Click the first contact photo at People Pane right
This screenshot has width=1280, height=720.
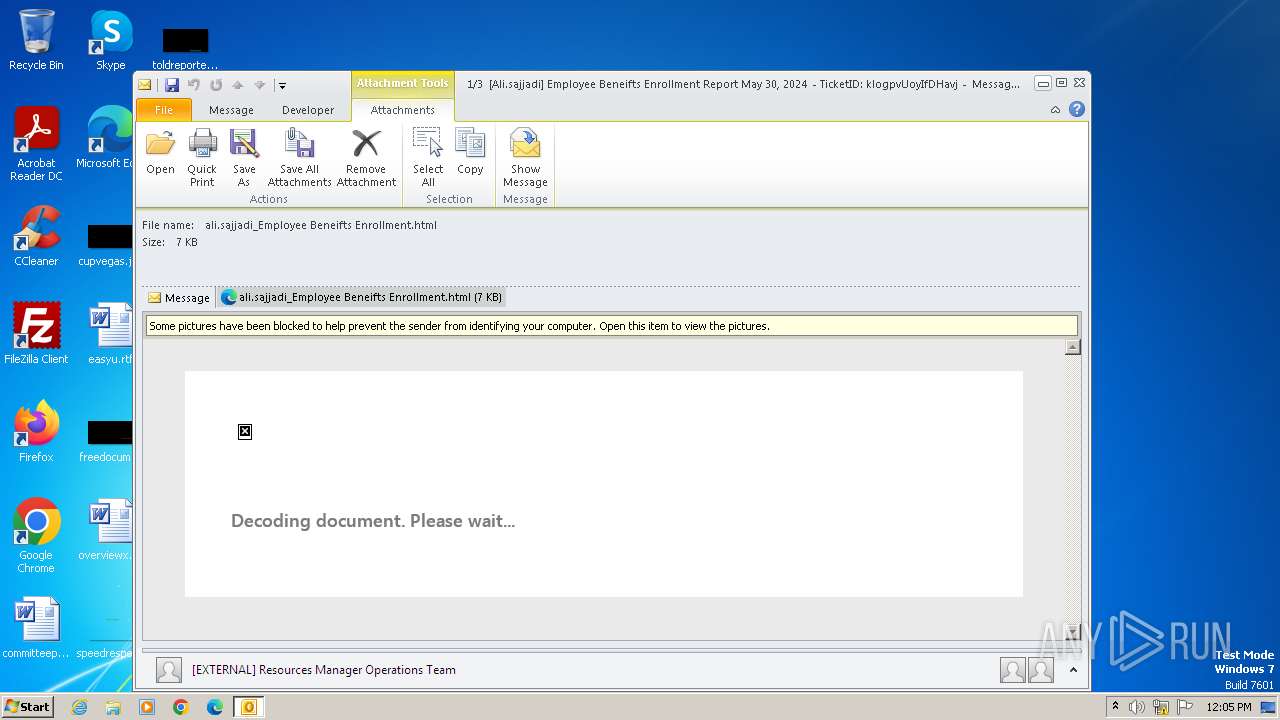1012,670
